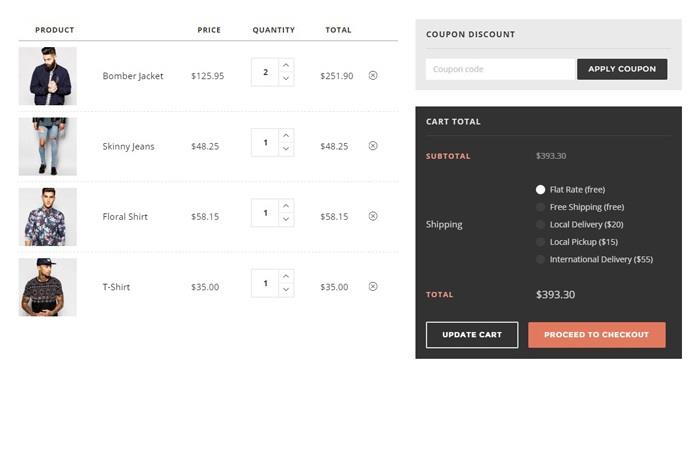Remove Bomber Jacket from the cart

point(373,75)
